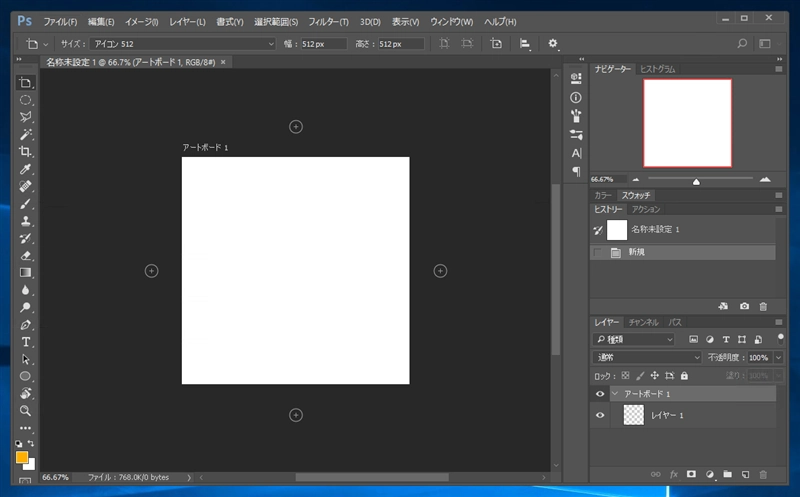This screenshot has width=800, height=497.
Task: Click the 幅 width input field
Action: point(323,44)
